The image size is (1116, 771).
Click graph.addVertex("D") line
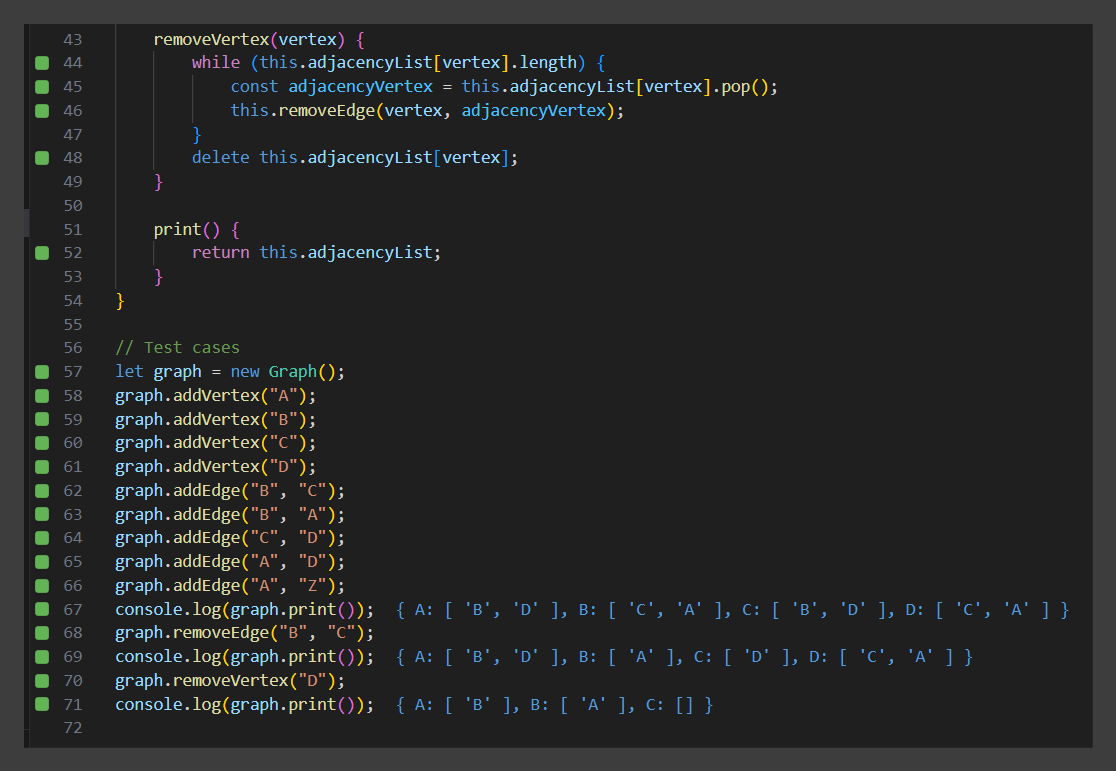pos(216,466)
